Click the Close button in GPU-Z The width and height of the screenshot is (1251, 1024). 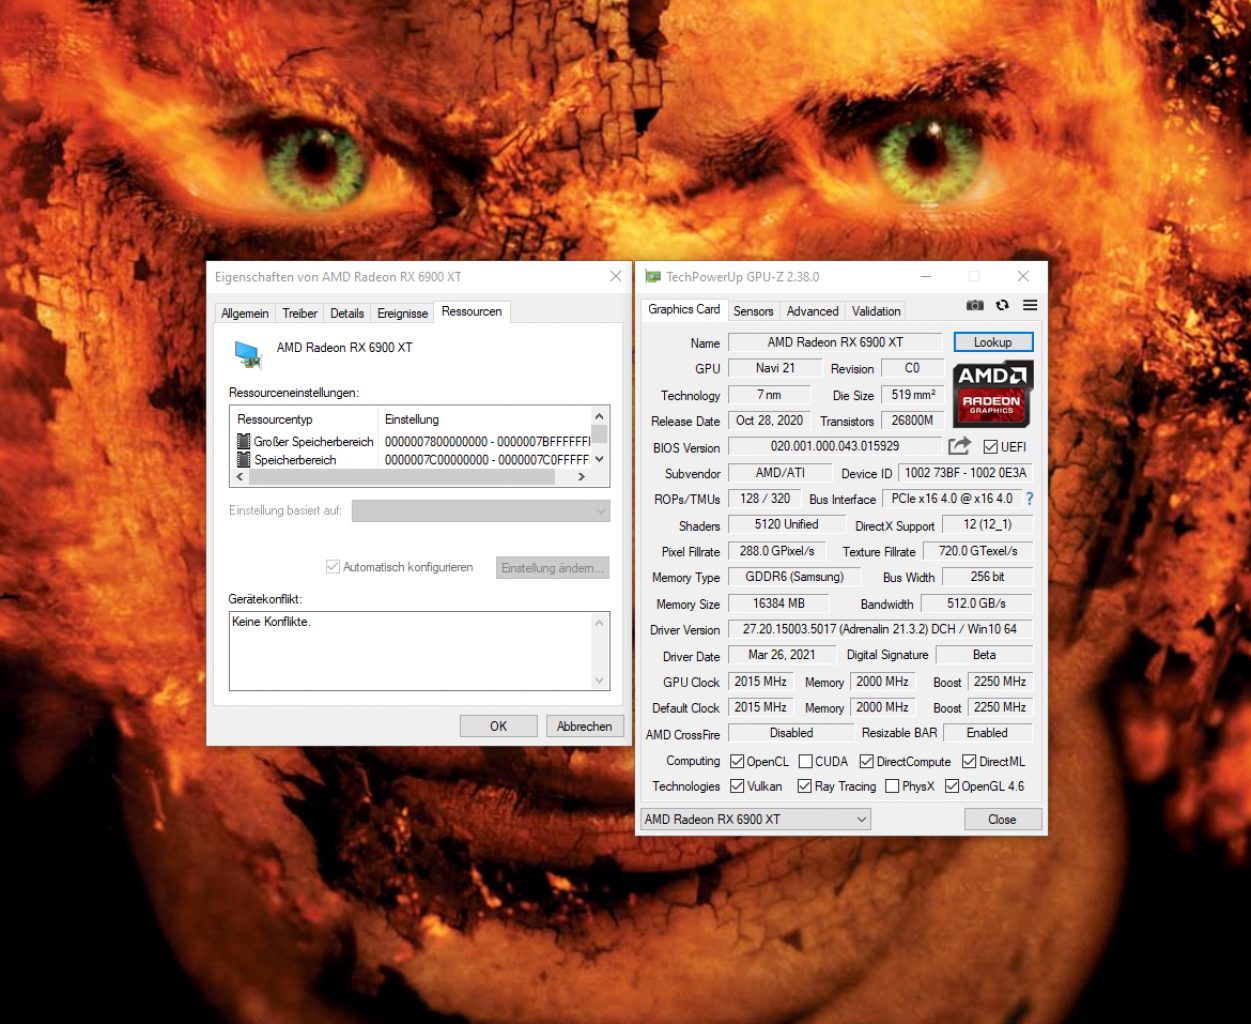(1002, 819)
